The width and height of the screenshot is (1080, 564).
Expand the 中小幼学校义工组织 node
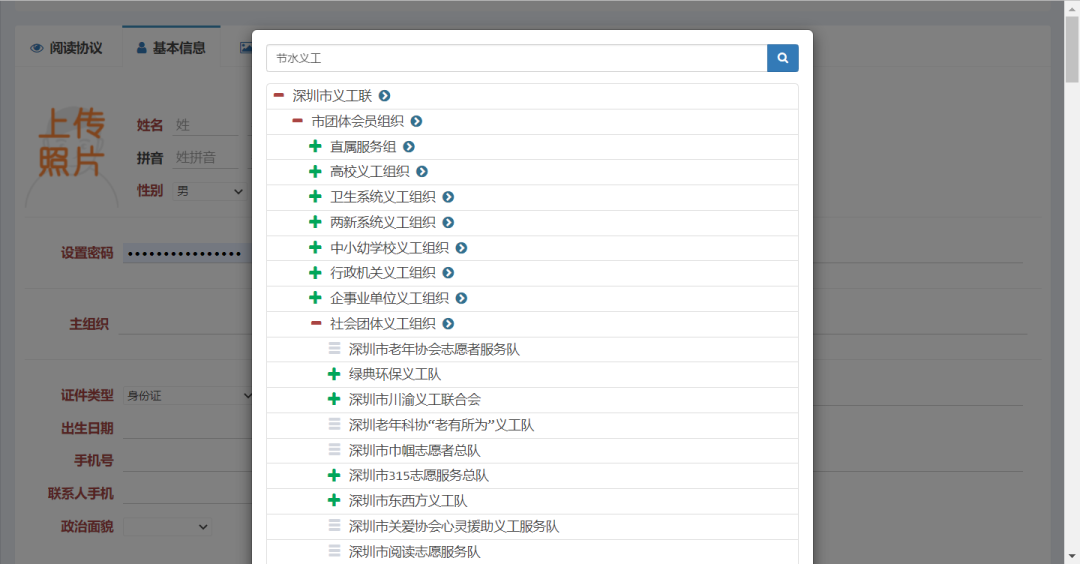[x=315, y=247]
